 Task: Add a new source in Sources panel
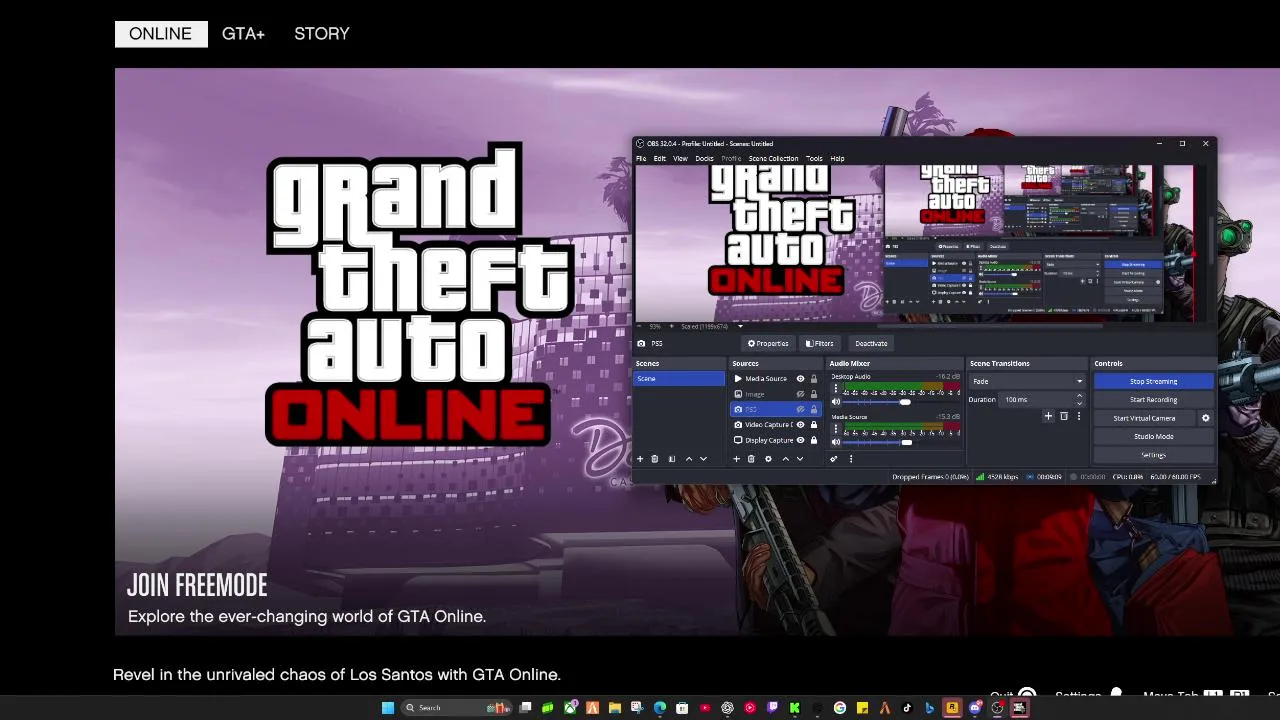click(736, 459)
